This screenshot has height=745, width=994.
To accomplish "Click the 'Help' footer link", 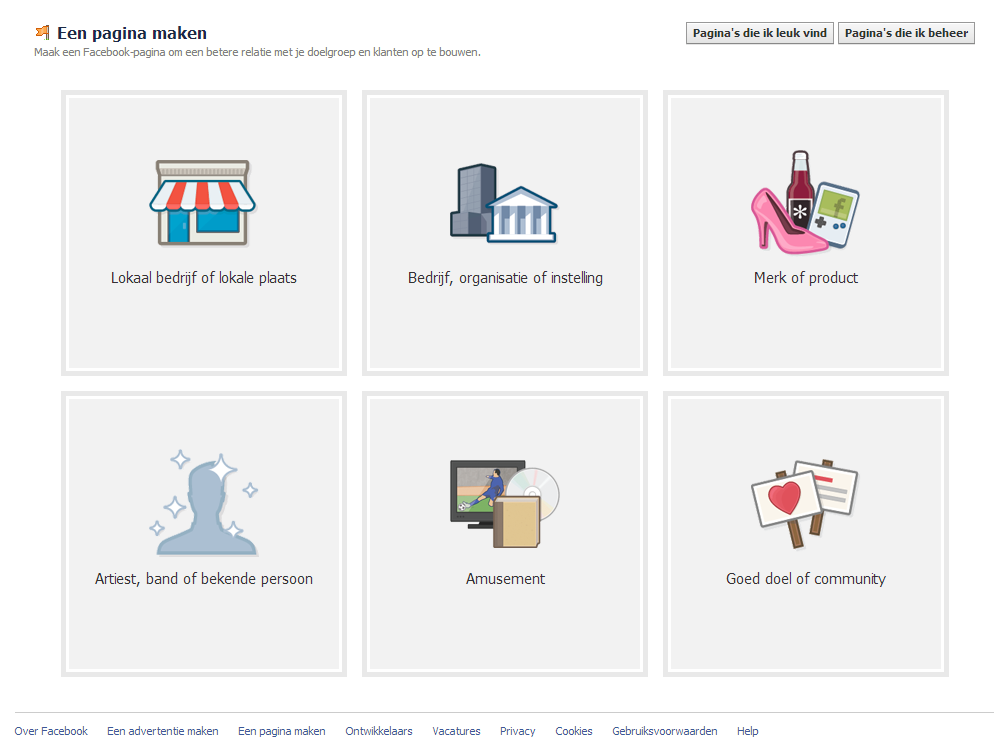I will pyautogui.click(x=747, y=731).
